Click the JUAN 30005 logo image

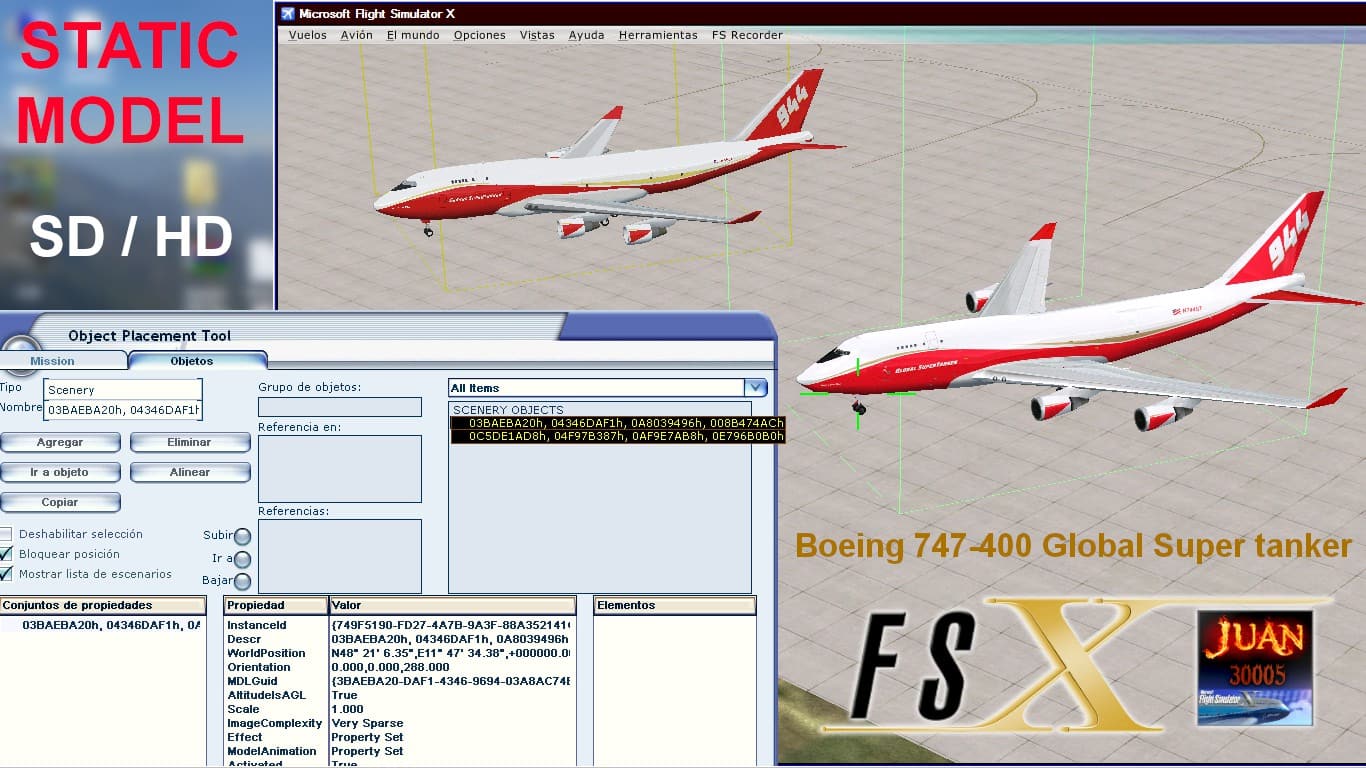coord(1254,668)
